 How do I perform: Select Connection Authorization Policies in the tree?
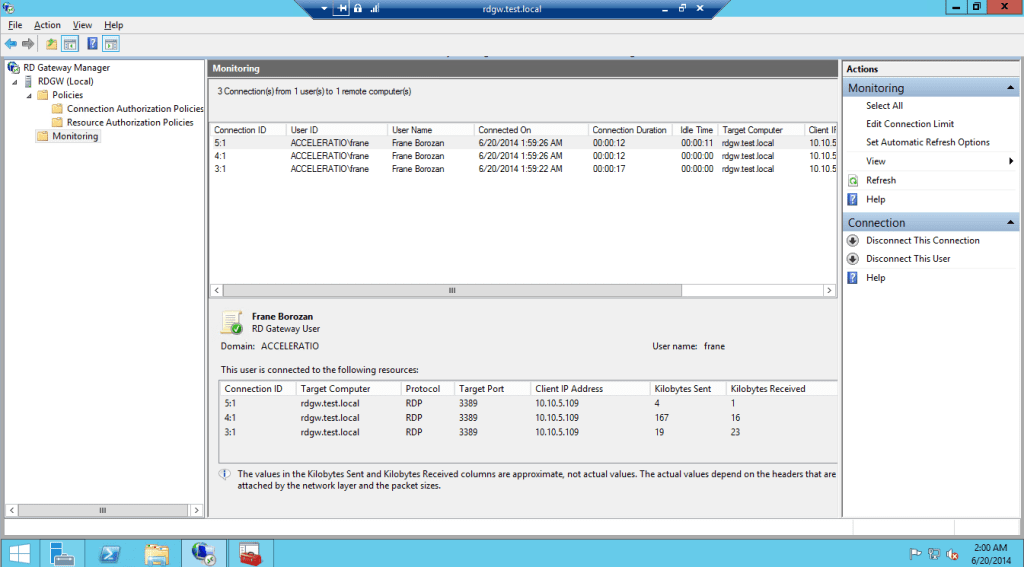pos(135,109)
